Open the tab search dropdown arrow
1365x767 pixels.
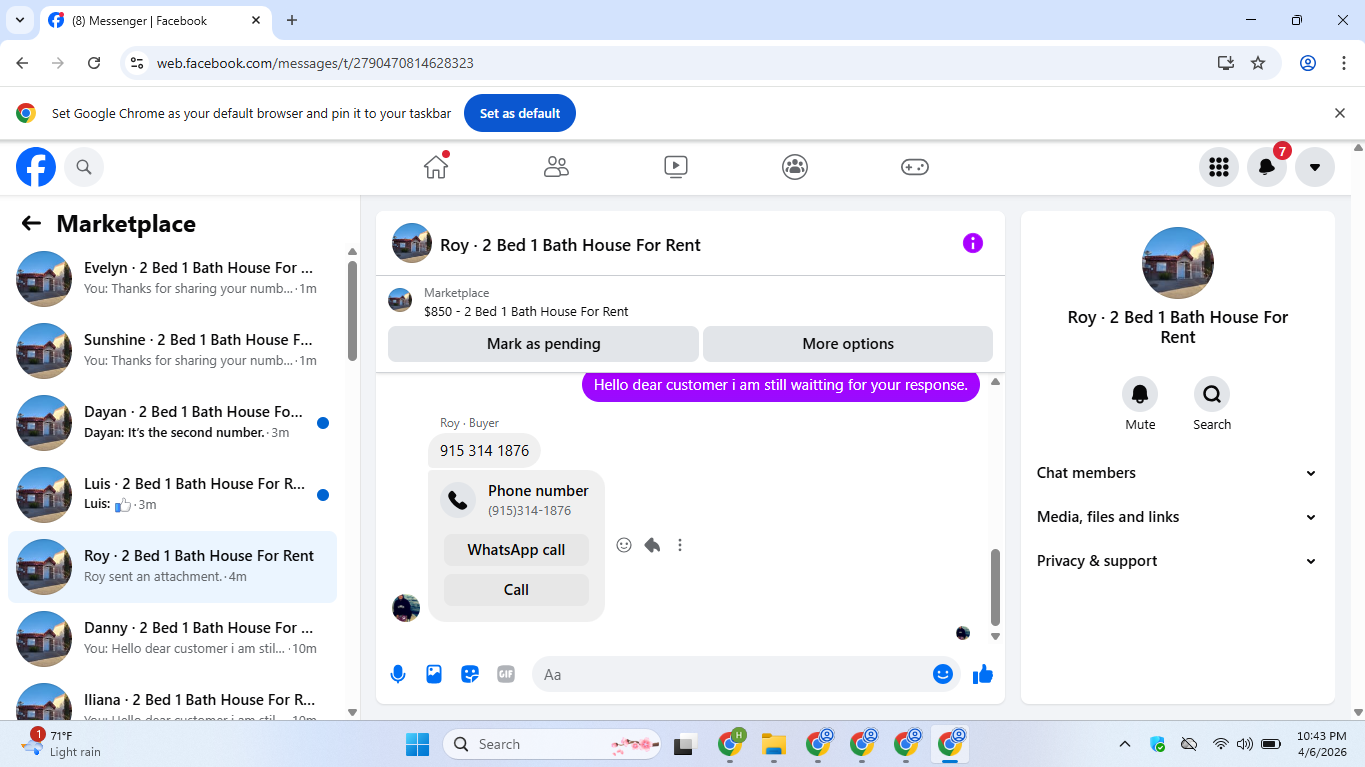[19, 20]
